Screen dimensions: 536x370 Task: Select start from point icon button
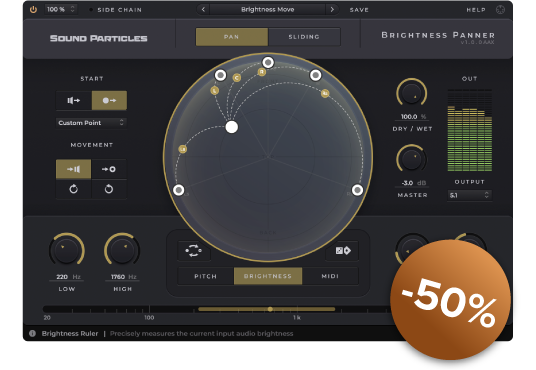pyautogui.click(x=109, y=100)
